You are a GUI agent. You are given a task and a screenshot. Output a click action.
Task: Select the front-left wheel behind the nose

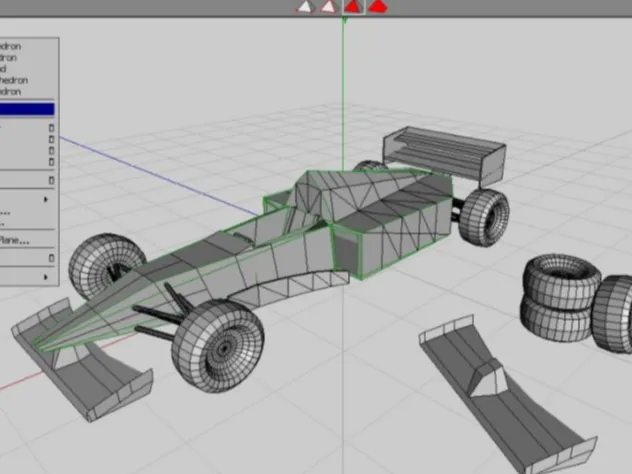(x=106, y=265)
